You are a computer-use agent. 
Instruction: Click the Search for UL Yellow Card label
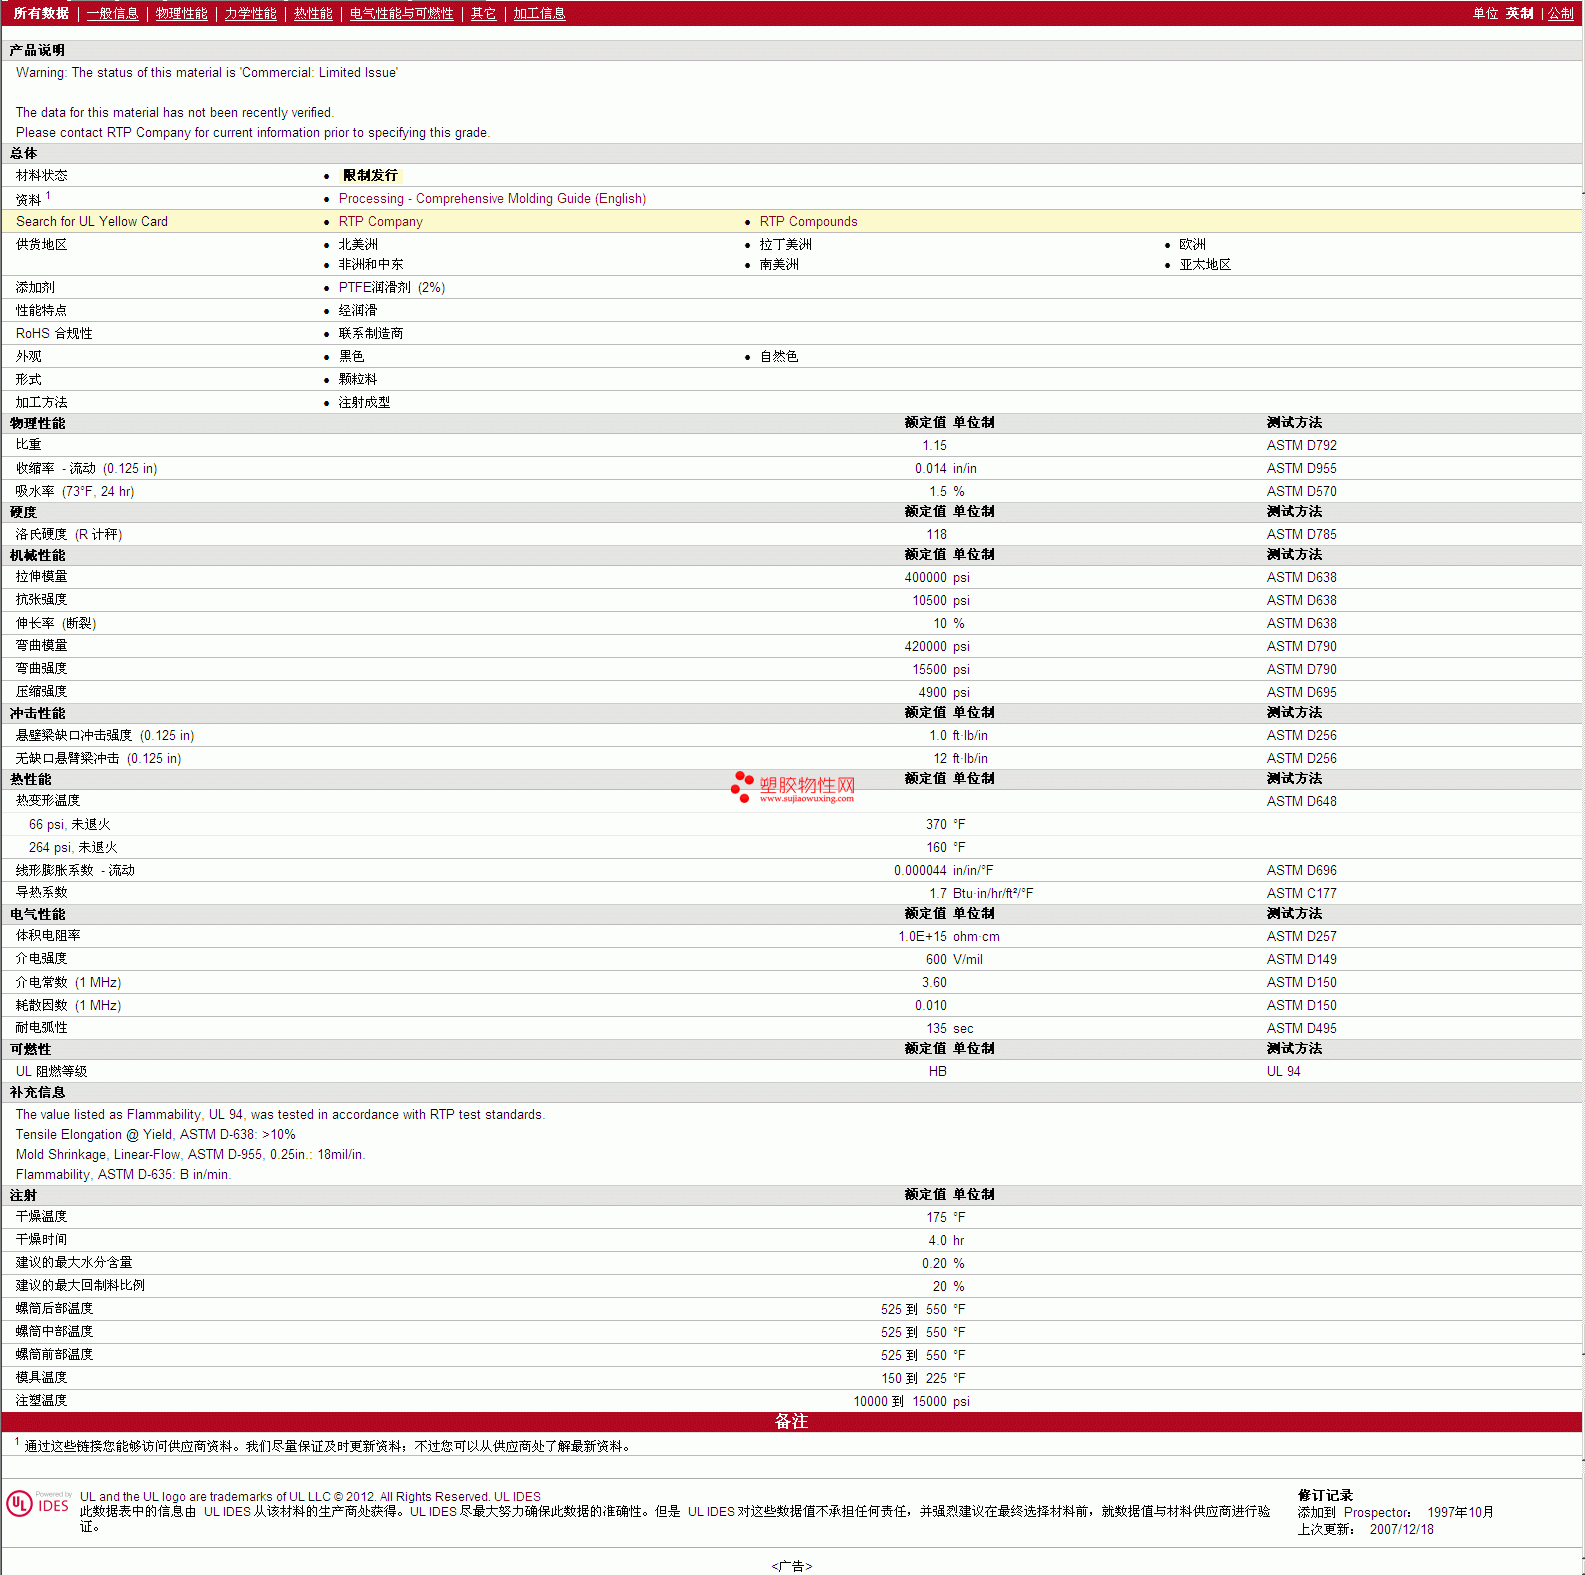tap(92, 222)
